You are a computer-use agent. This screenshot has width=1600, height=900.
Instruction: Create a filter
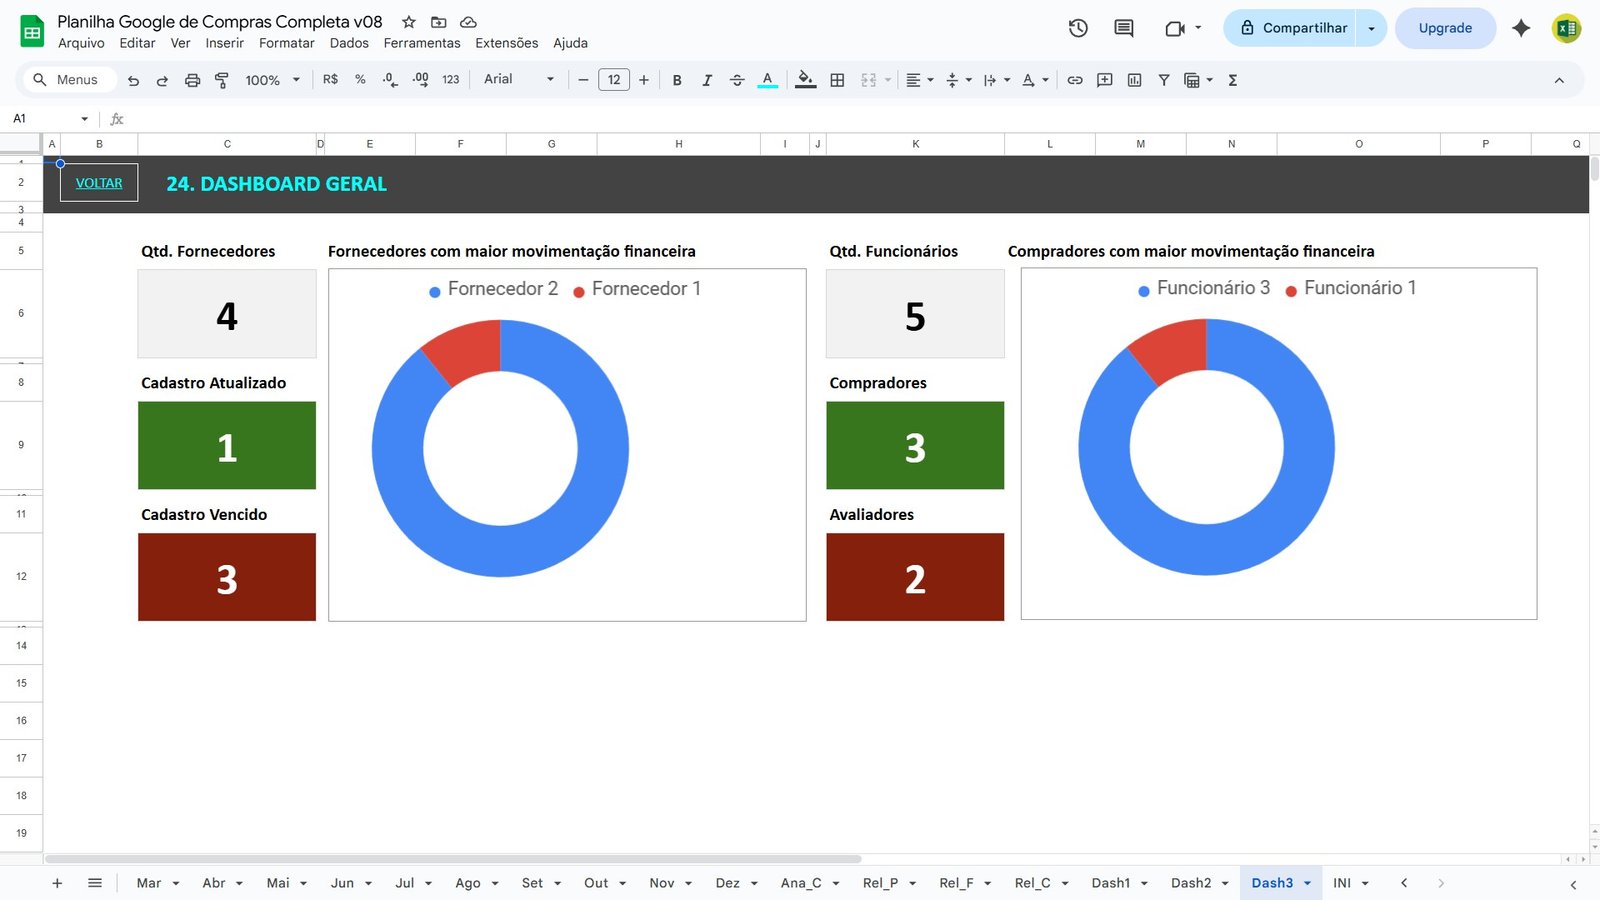coord(1163,79)
